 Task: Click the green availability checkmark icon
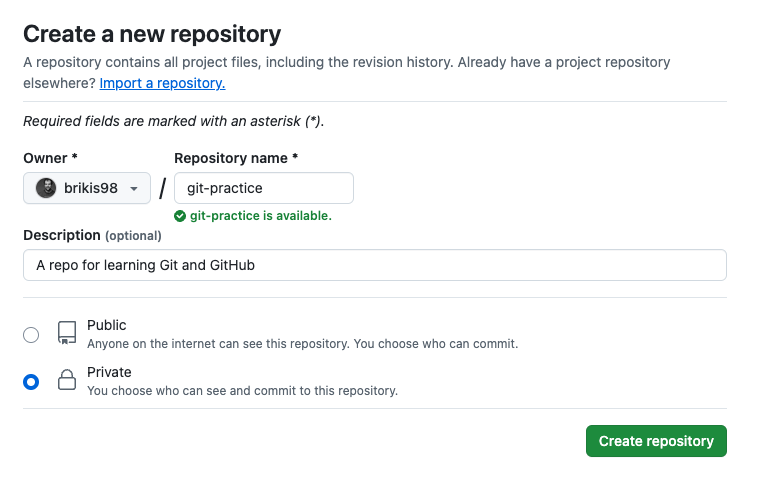(x=180, y=216)
